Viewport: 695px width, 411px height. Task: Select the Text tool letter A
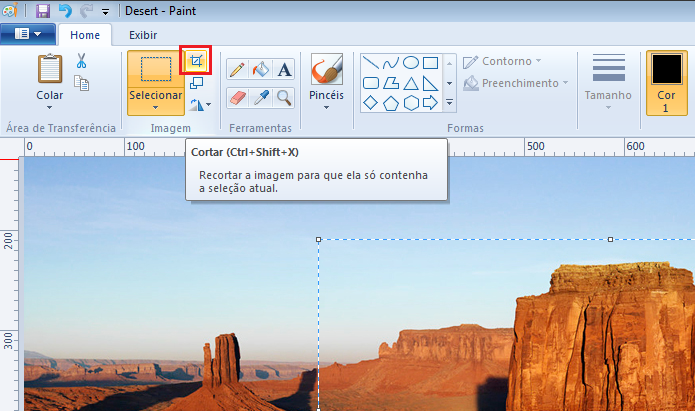click(284, 70)
